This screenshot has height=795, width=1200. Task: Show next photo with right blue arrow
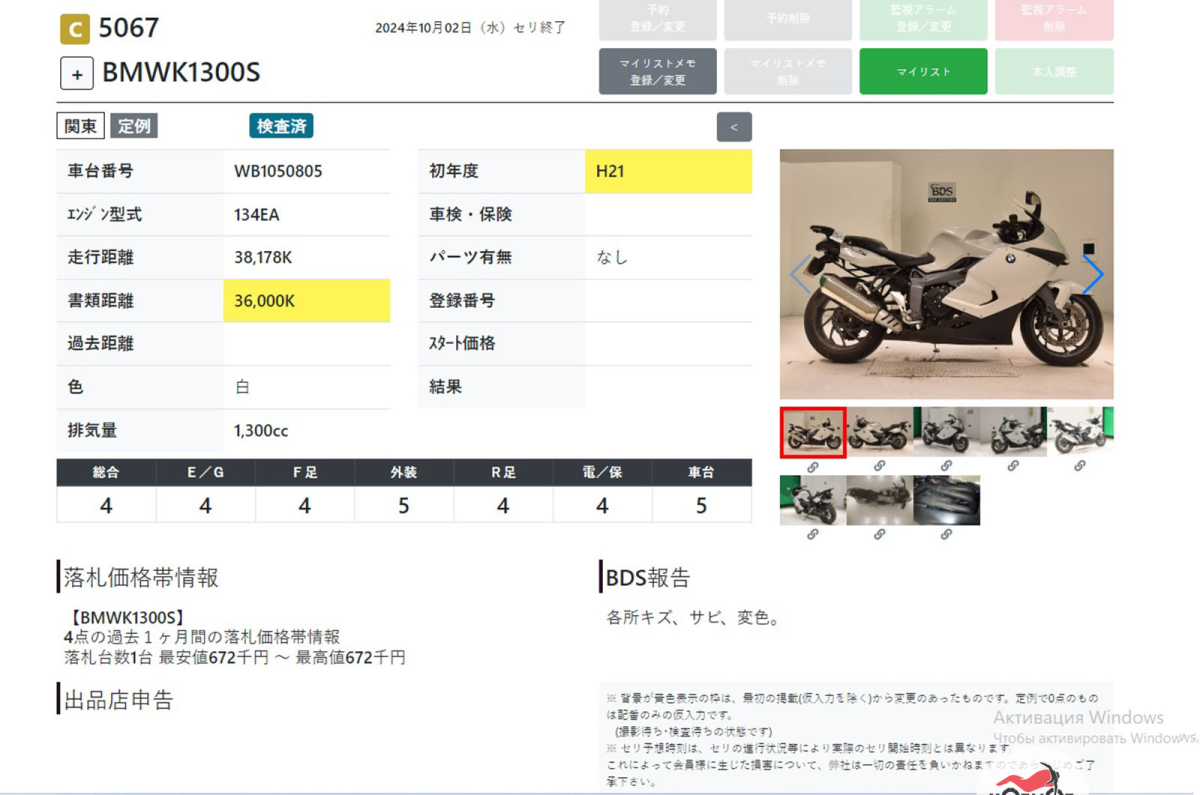click(1093, 274)
